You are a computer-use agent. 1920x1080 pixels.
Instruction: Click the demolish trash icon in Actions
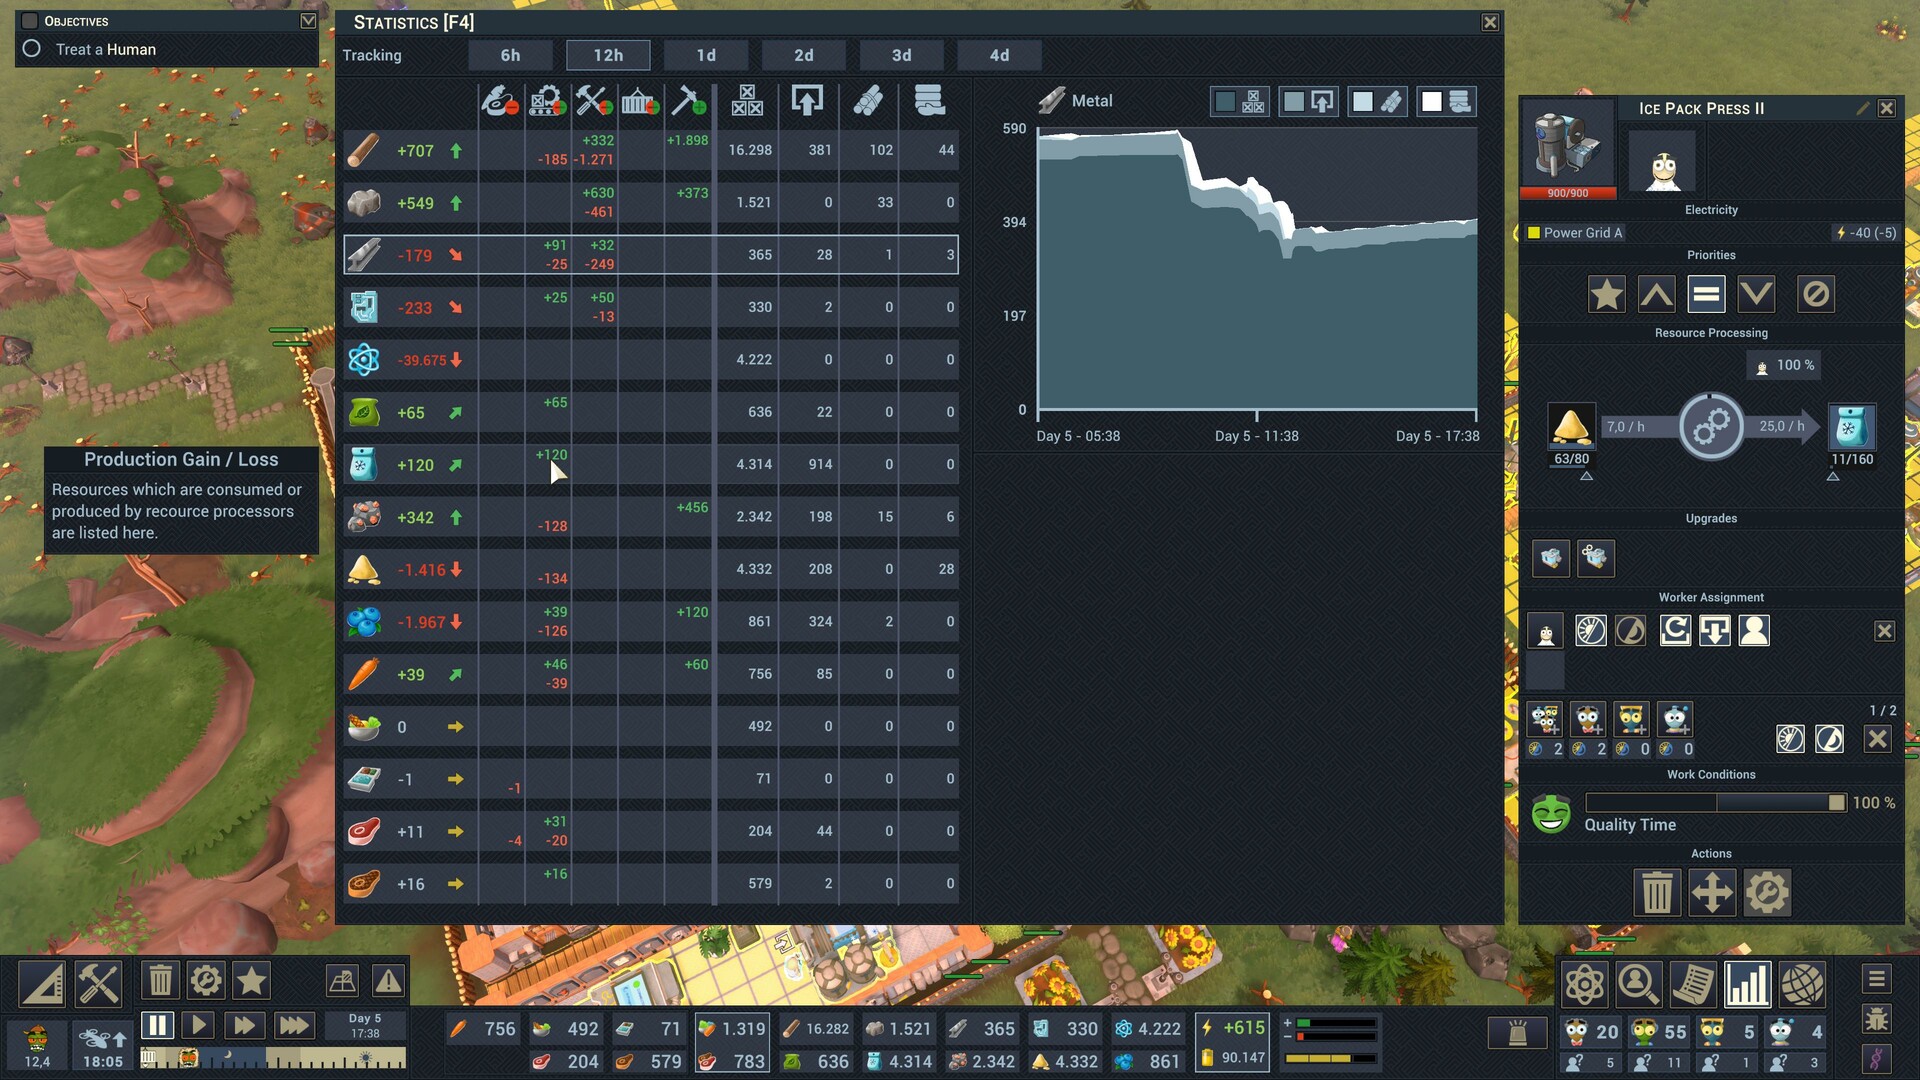tap(1657, 892)
